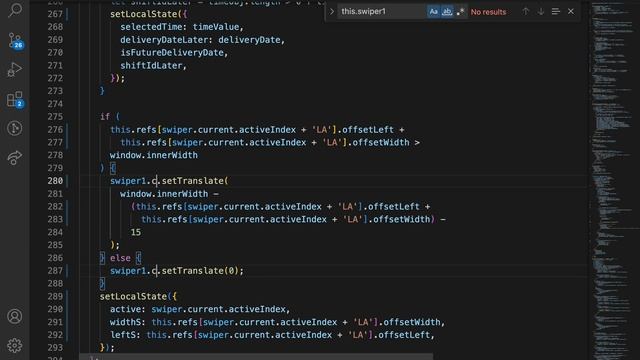Click 'No results' message in find widget
This screenshot has width=640, height=360.
tap(488, 12)
